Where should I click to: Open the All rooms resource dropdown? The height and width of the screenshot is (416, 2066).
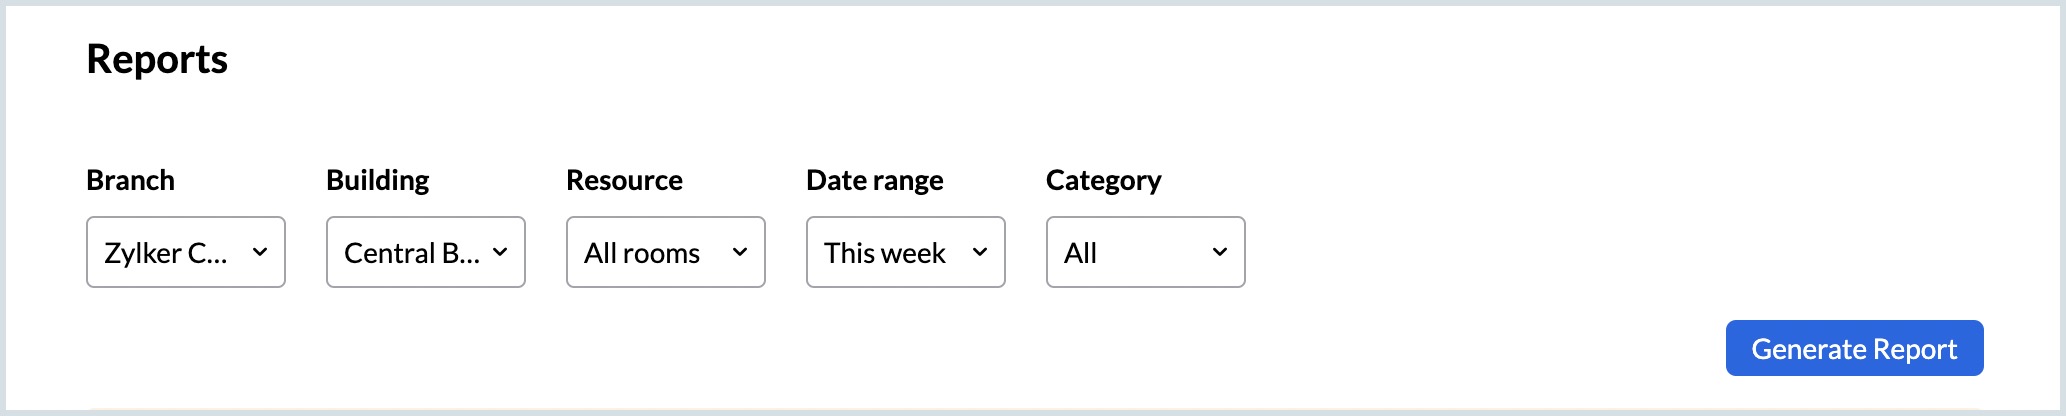click(x=666, y=252)
